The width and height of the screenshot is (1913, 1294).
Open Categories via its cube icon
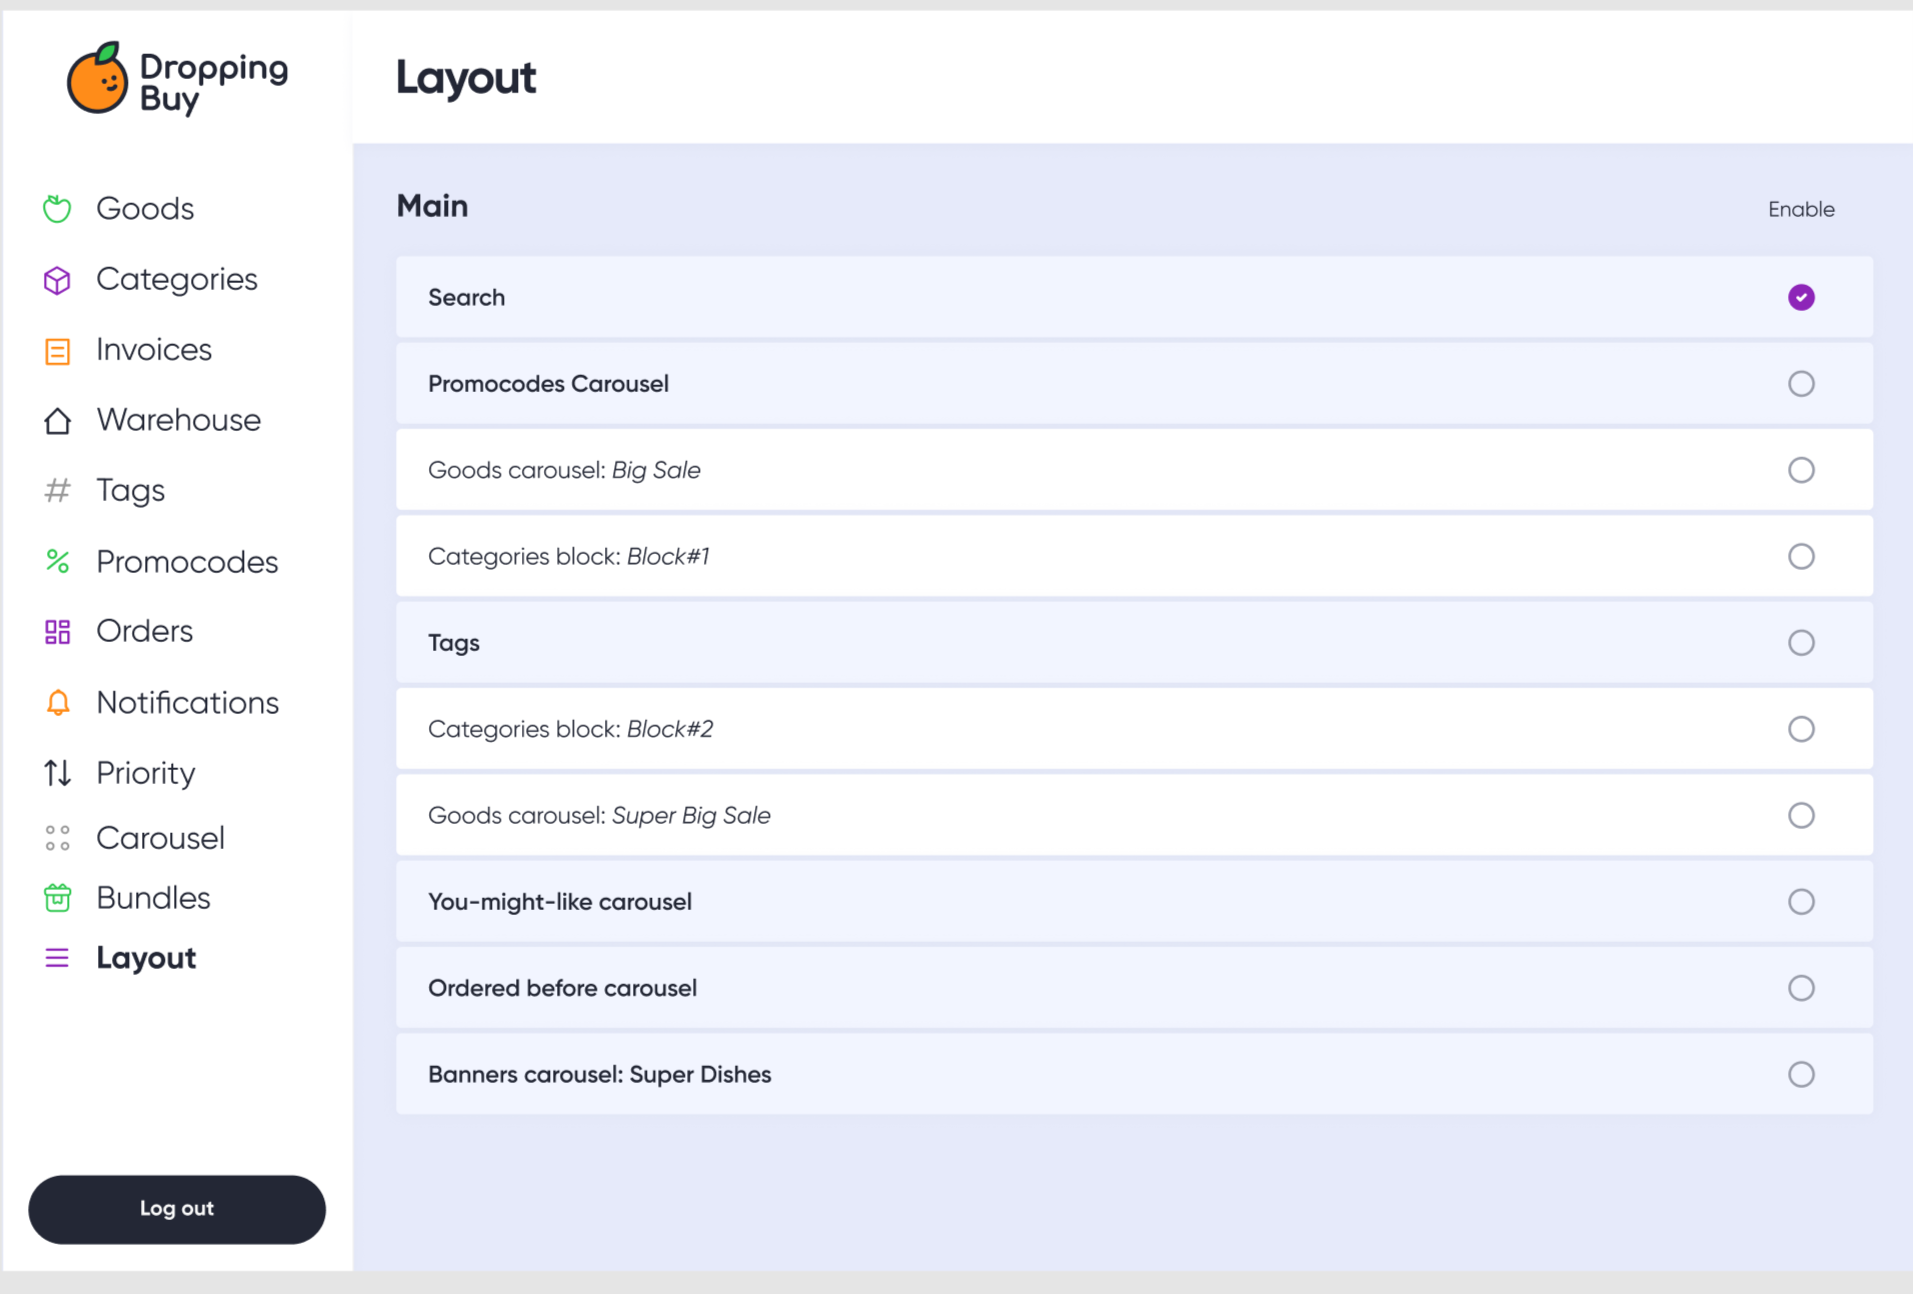pos(57,280)
